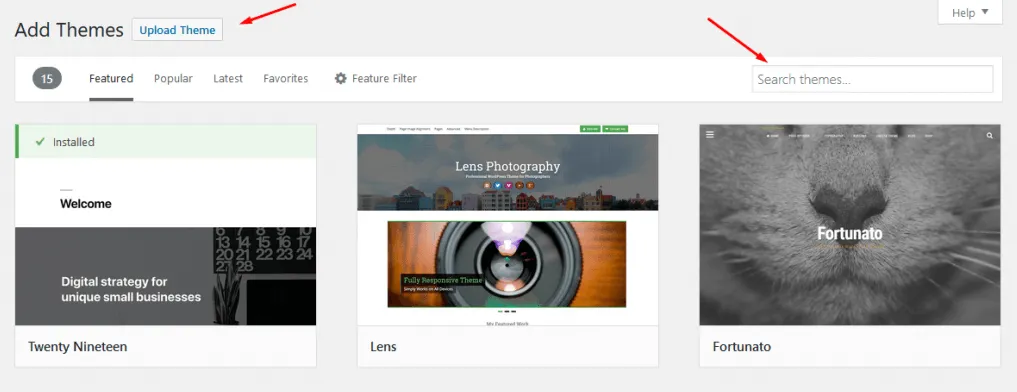Open the Help dropdown
The width and height of the screenshot is (1017, 392).
pyautogui.click(x=970, y=12)
